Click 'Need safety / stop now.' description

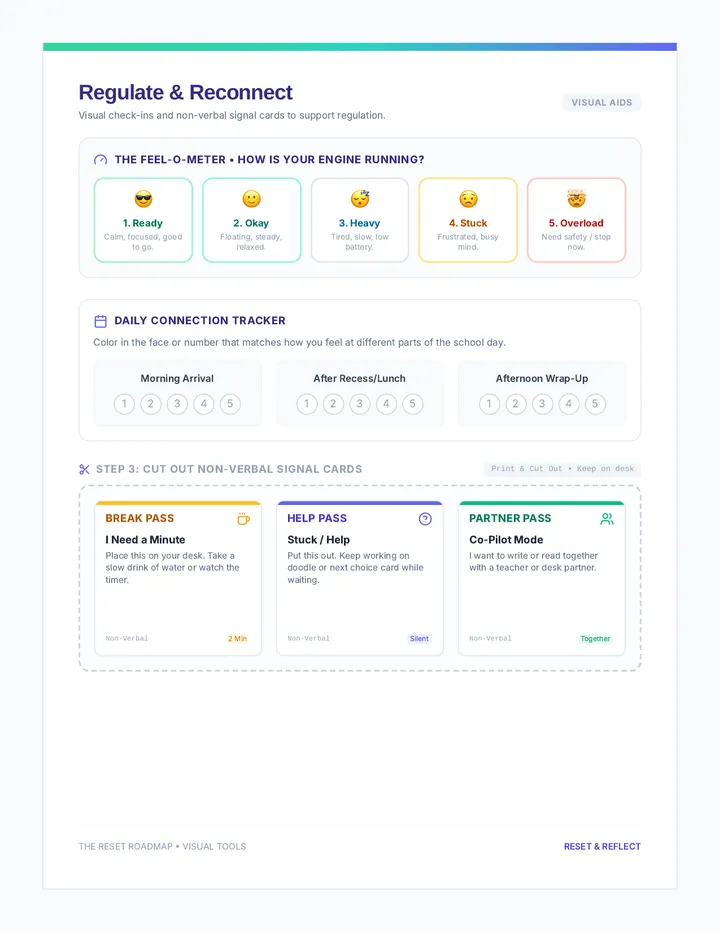tap(576, 242)
